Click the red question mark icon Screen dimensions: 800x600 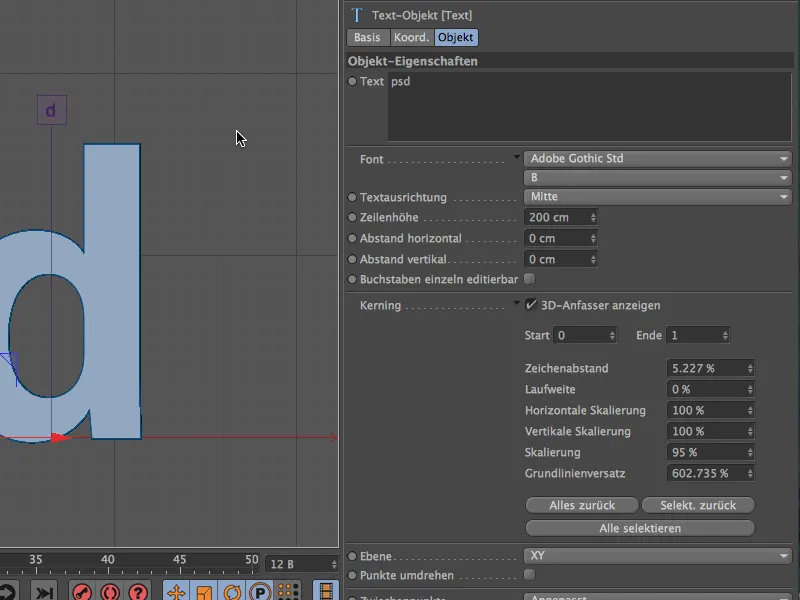click(137, 592)
